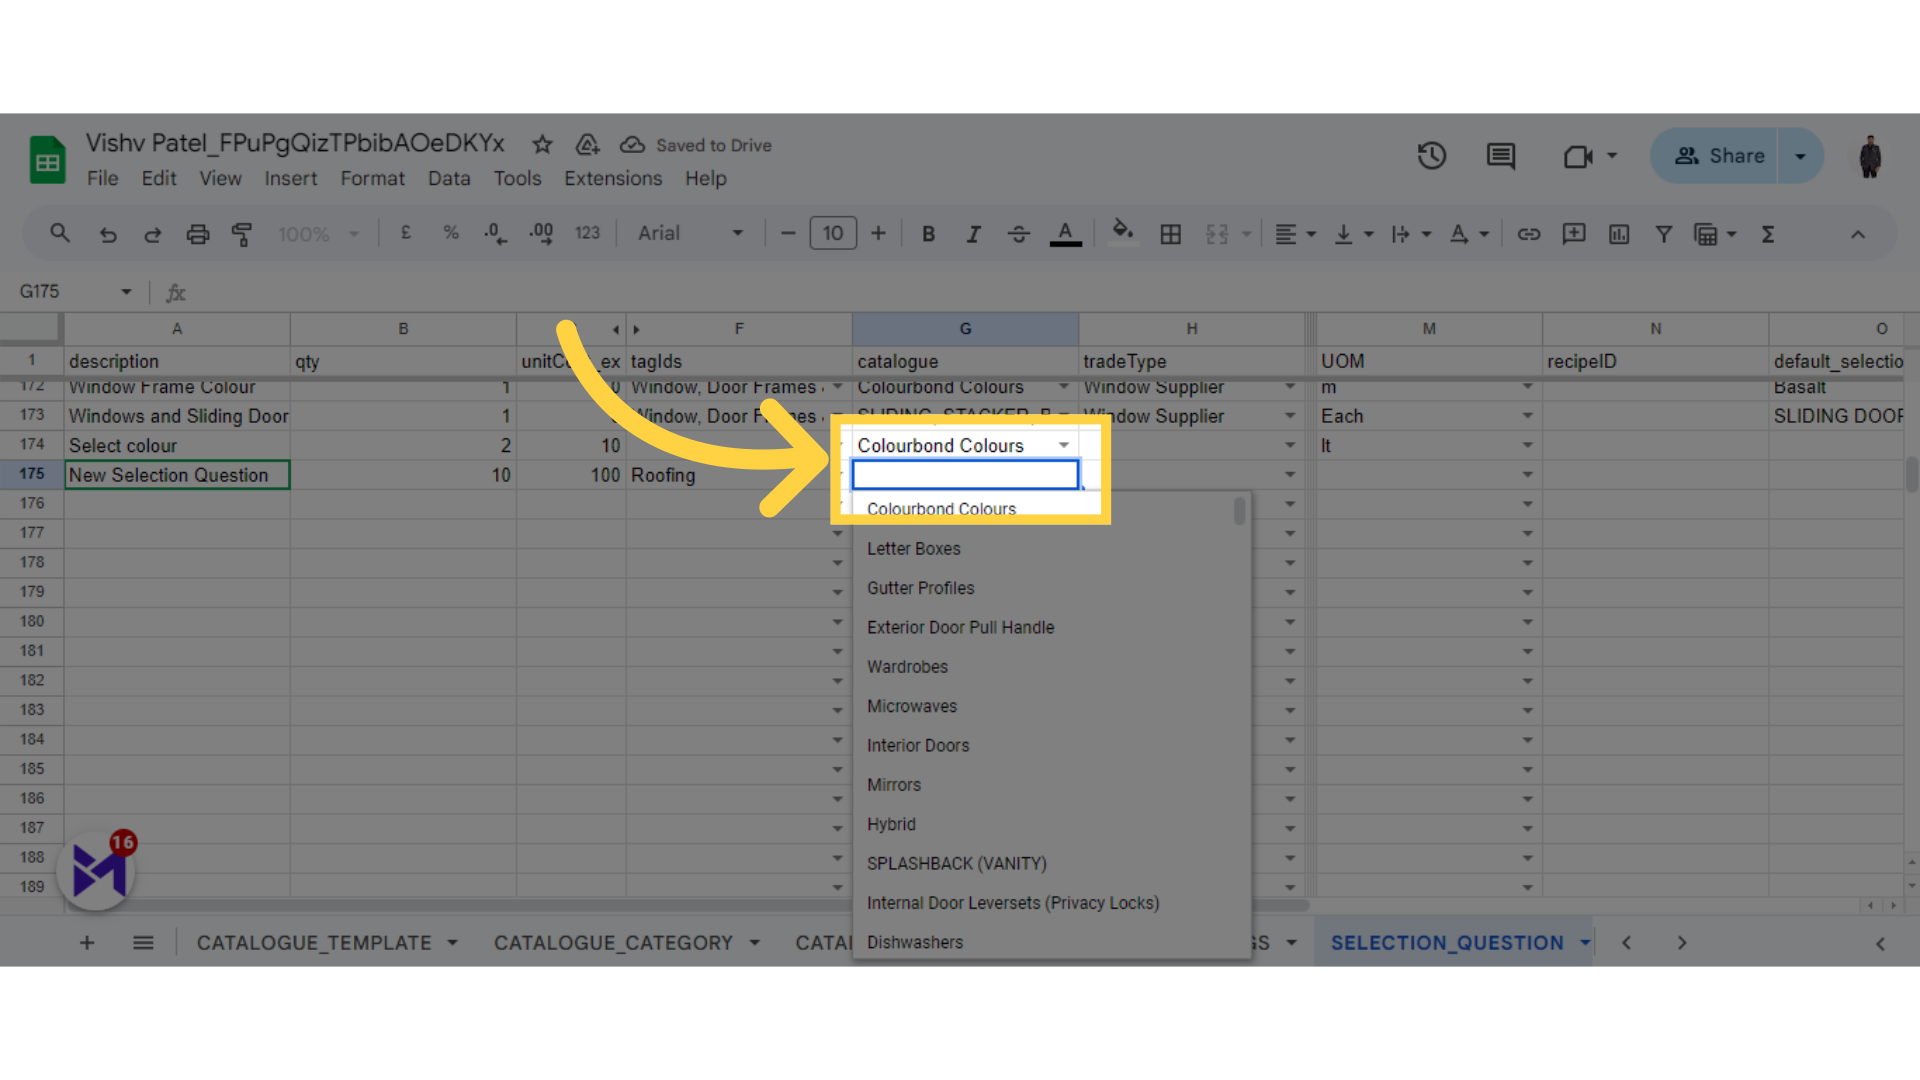Click the catalogue search input field
Viewport: 1920px width, 1080px height.
(x=965, y=474)
